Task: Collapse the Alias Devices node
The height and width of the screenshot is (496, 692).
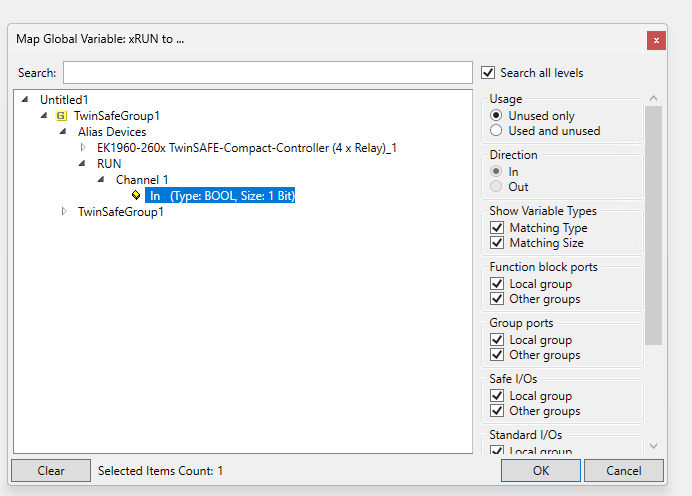Action: point(63,132)
